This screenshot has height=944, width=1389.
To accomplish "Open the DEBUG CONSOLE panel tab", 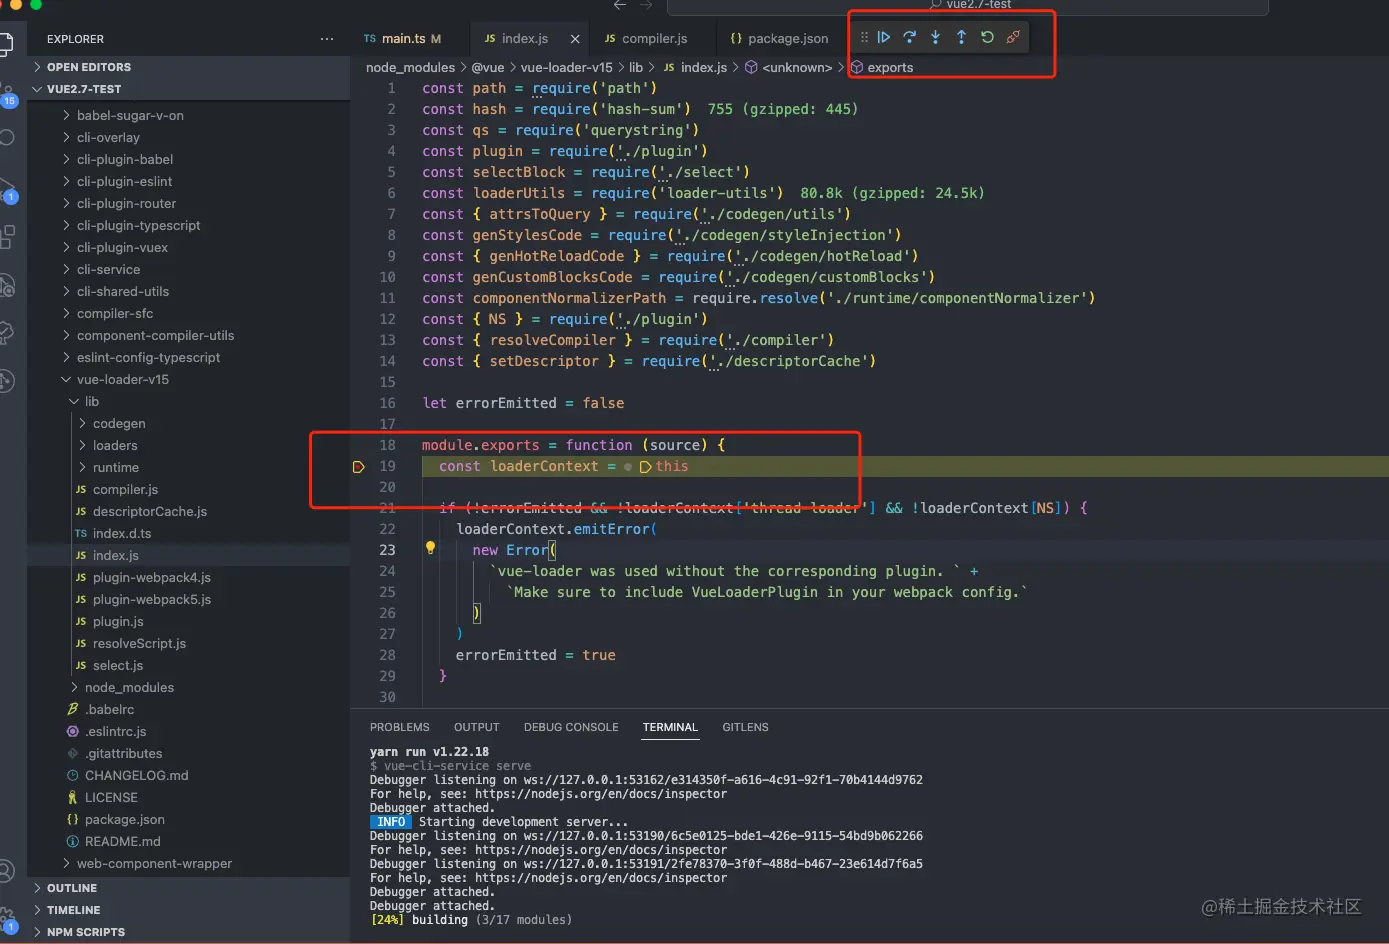I will tap(571, 727).
